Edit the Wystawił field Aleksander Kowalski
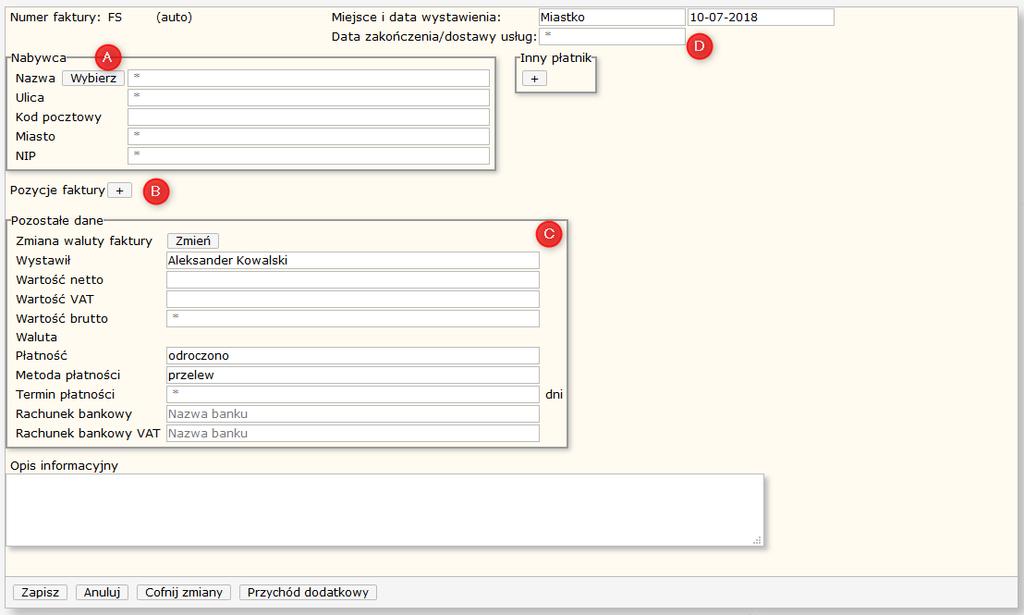 click(353, 260)
